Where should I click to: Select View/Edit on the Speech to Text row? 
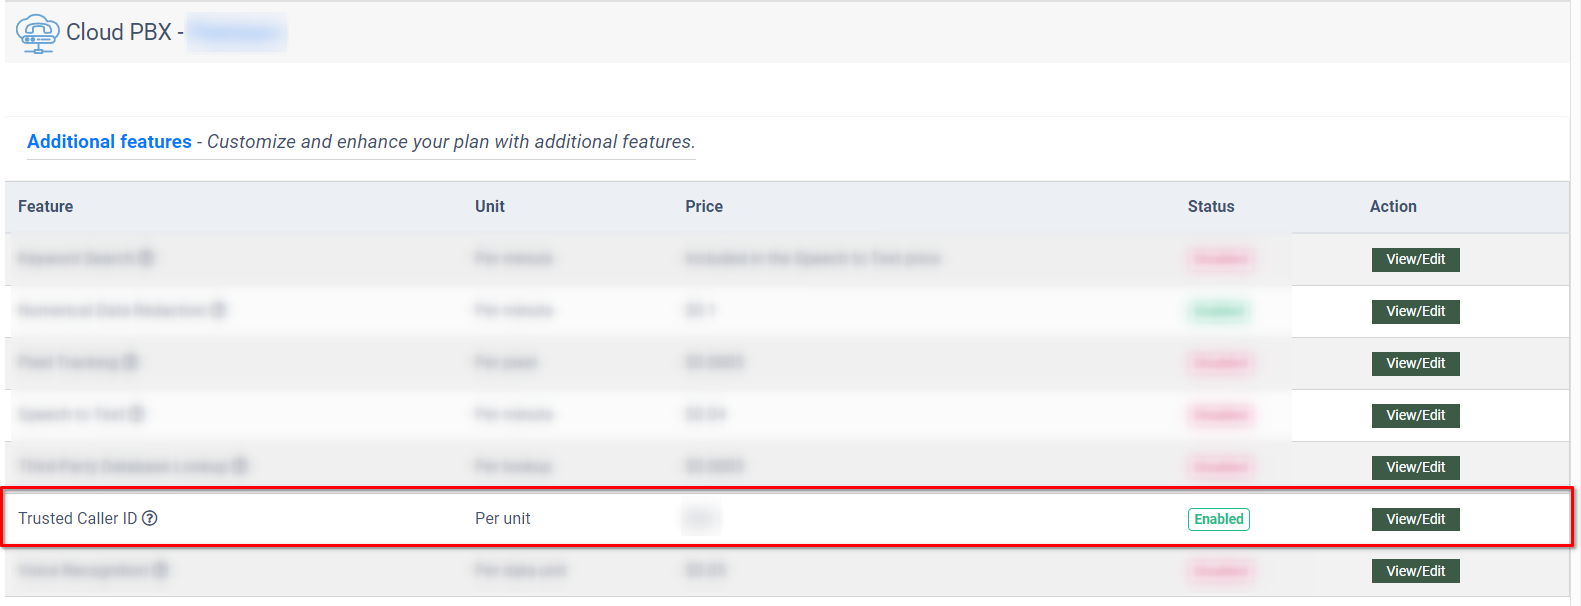coord(1415,415)
